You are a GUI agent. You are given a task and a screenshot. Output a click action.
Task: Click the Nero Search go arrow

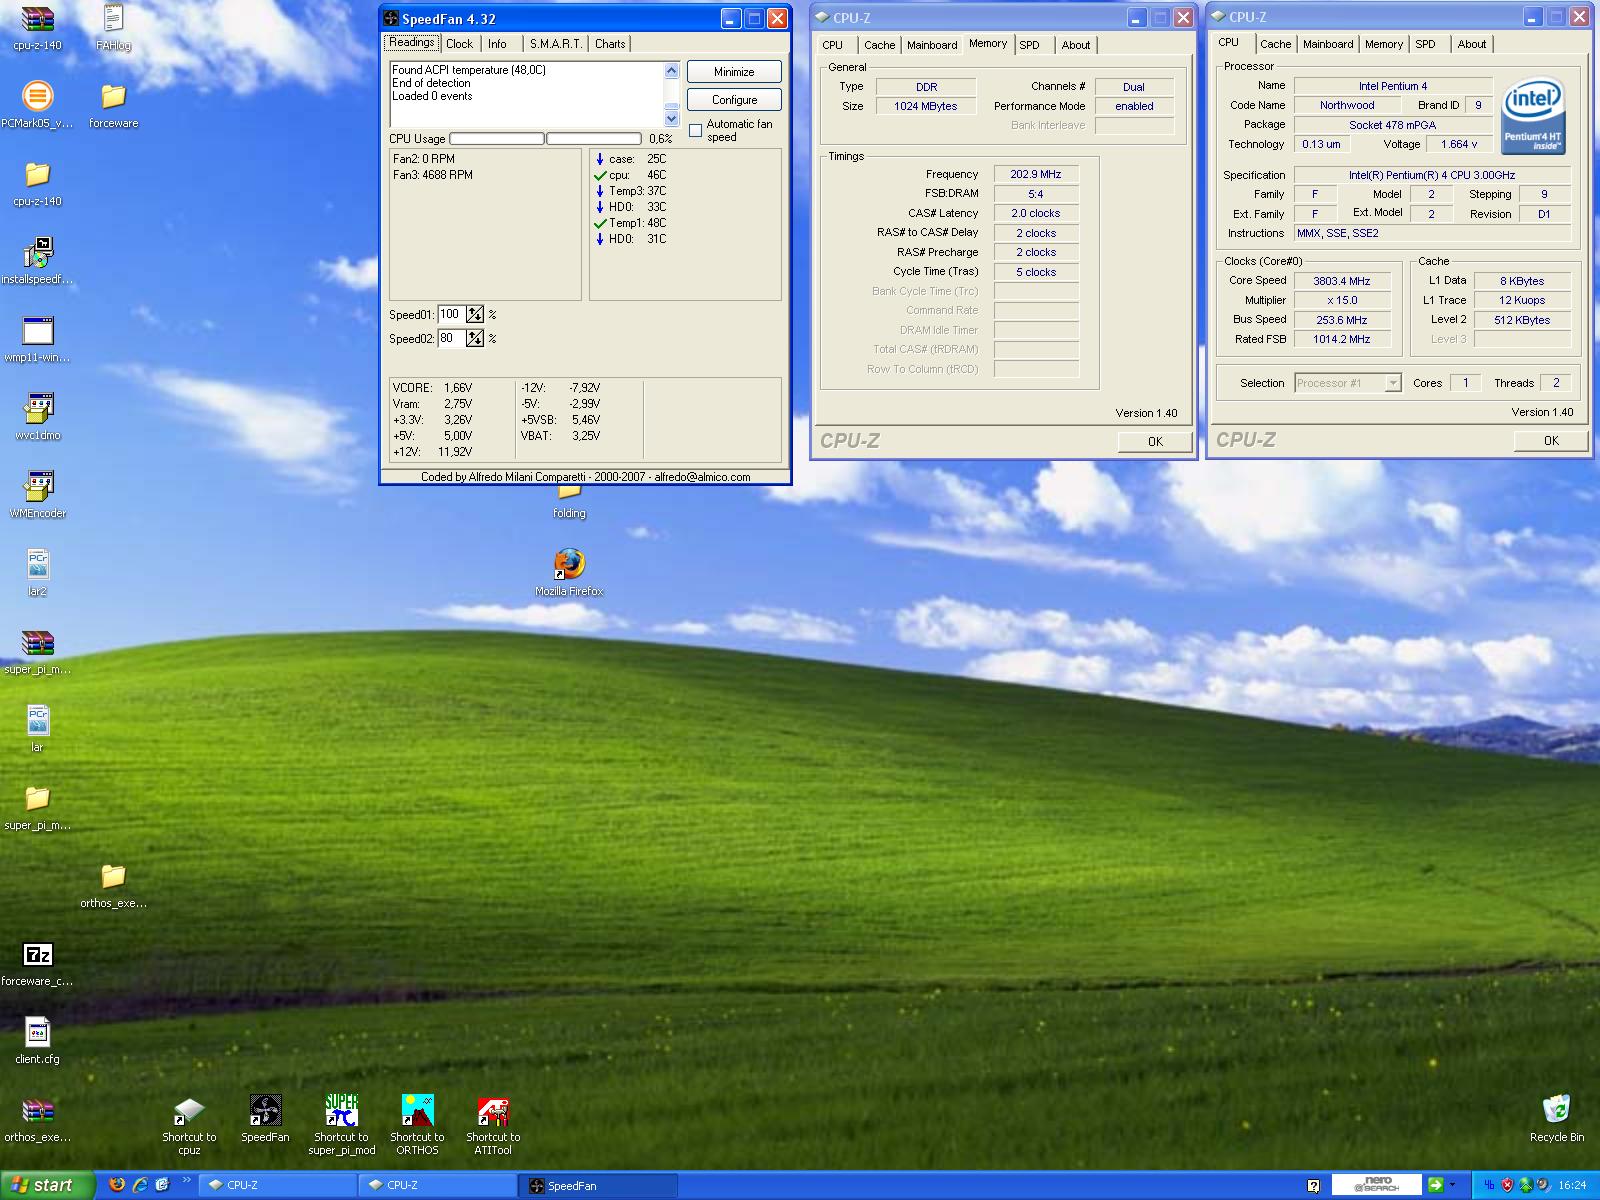pos(1436,1185)
